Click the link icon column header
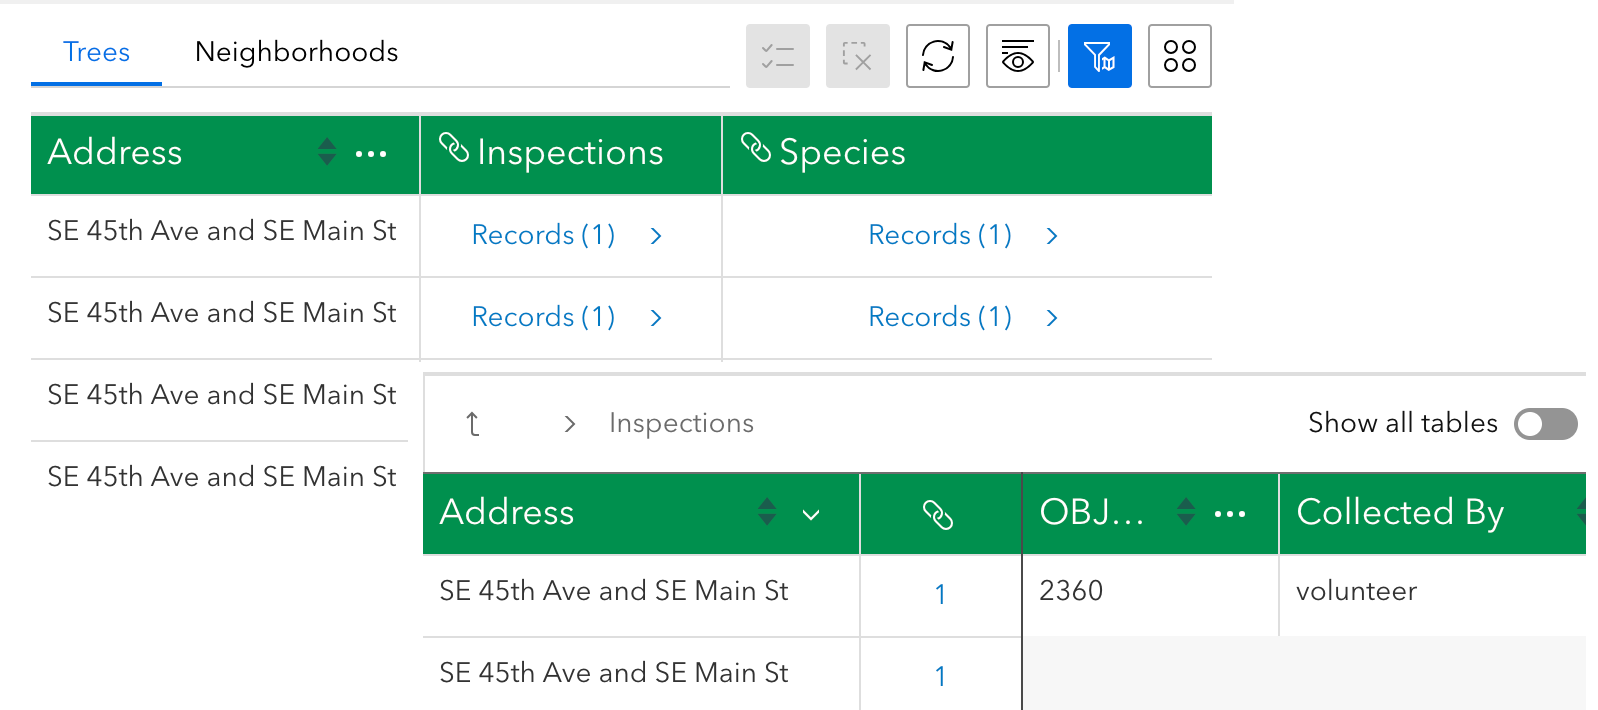1598x710 pixels. pyautogui.click(x=938, y=514)
